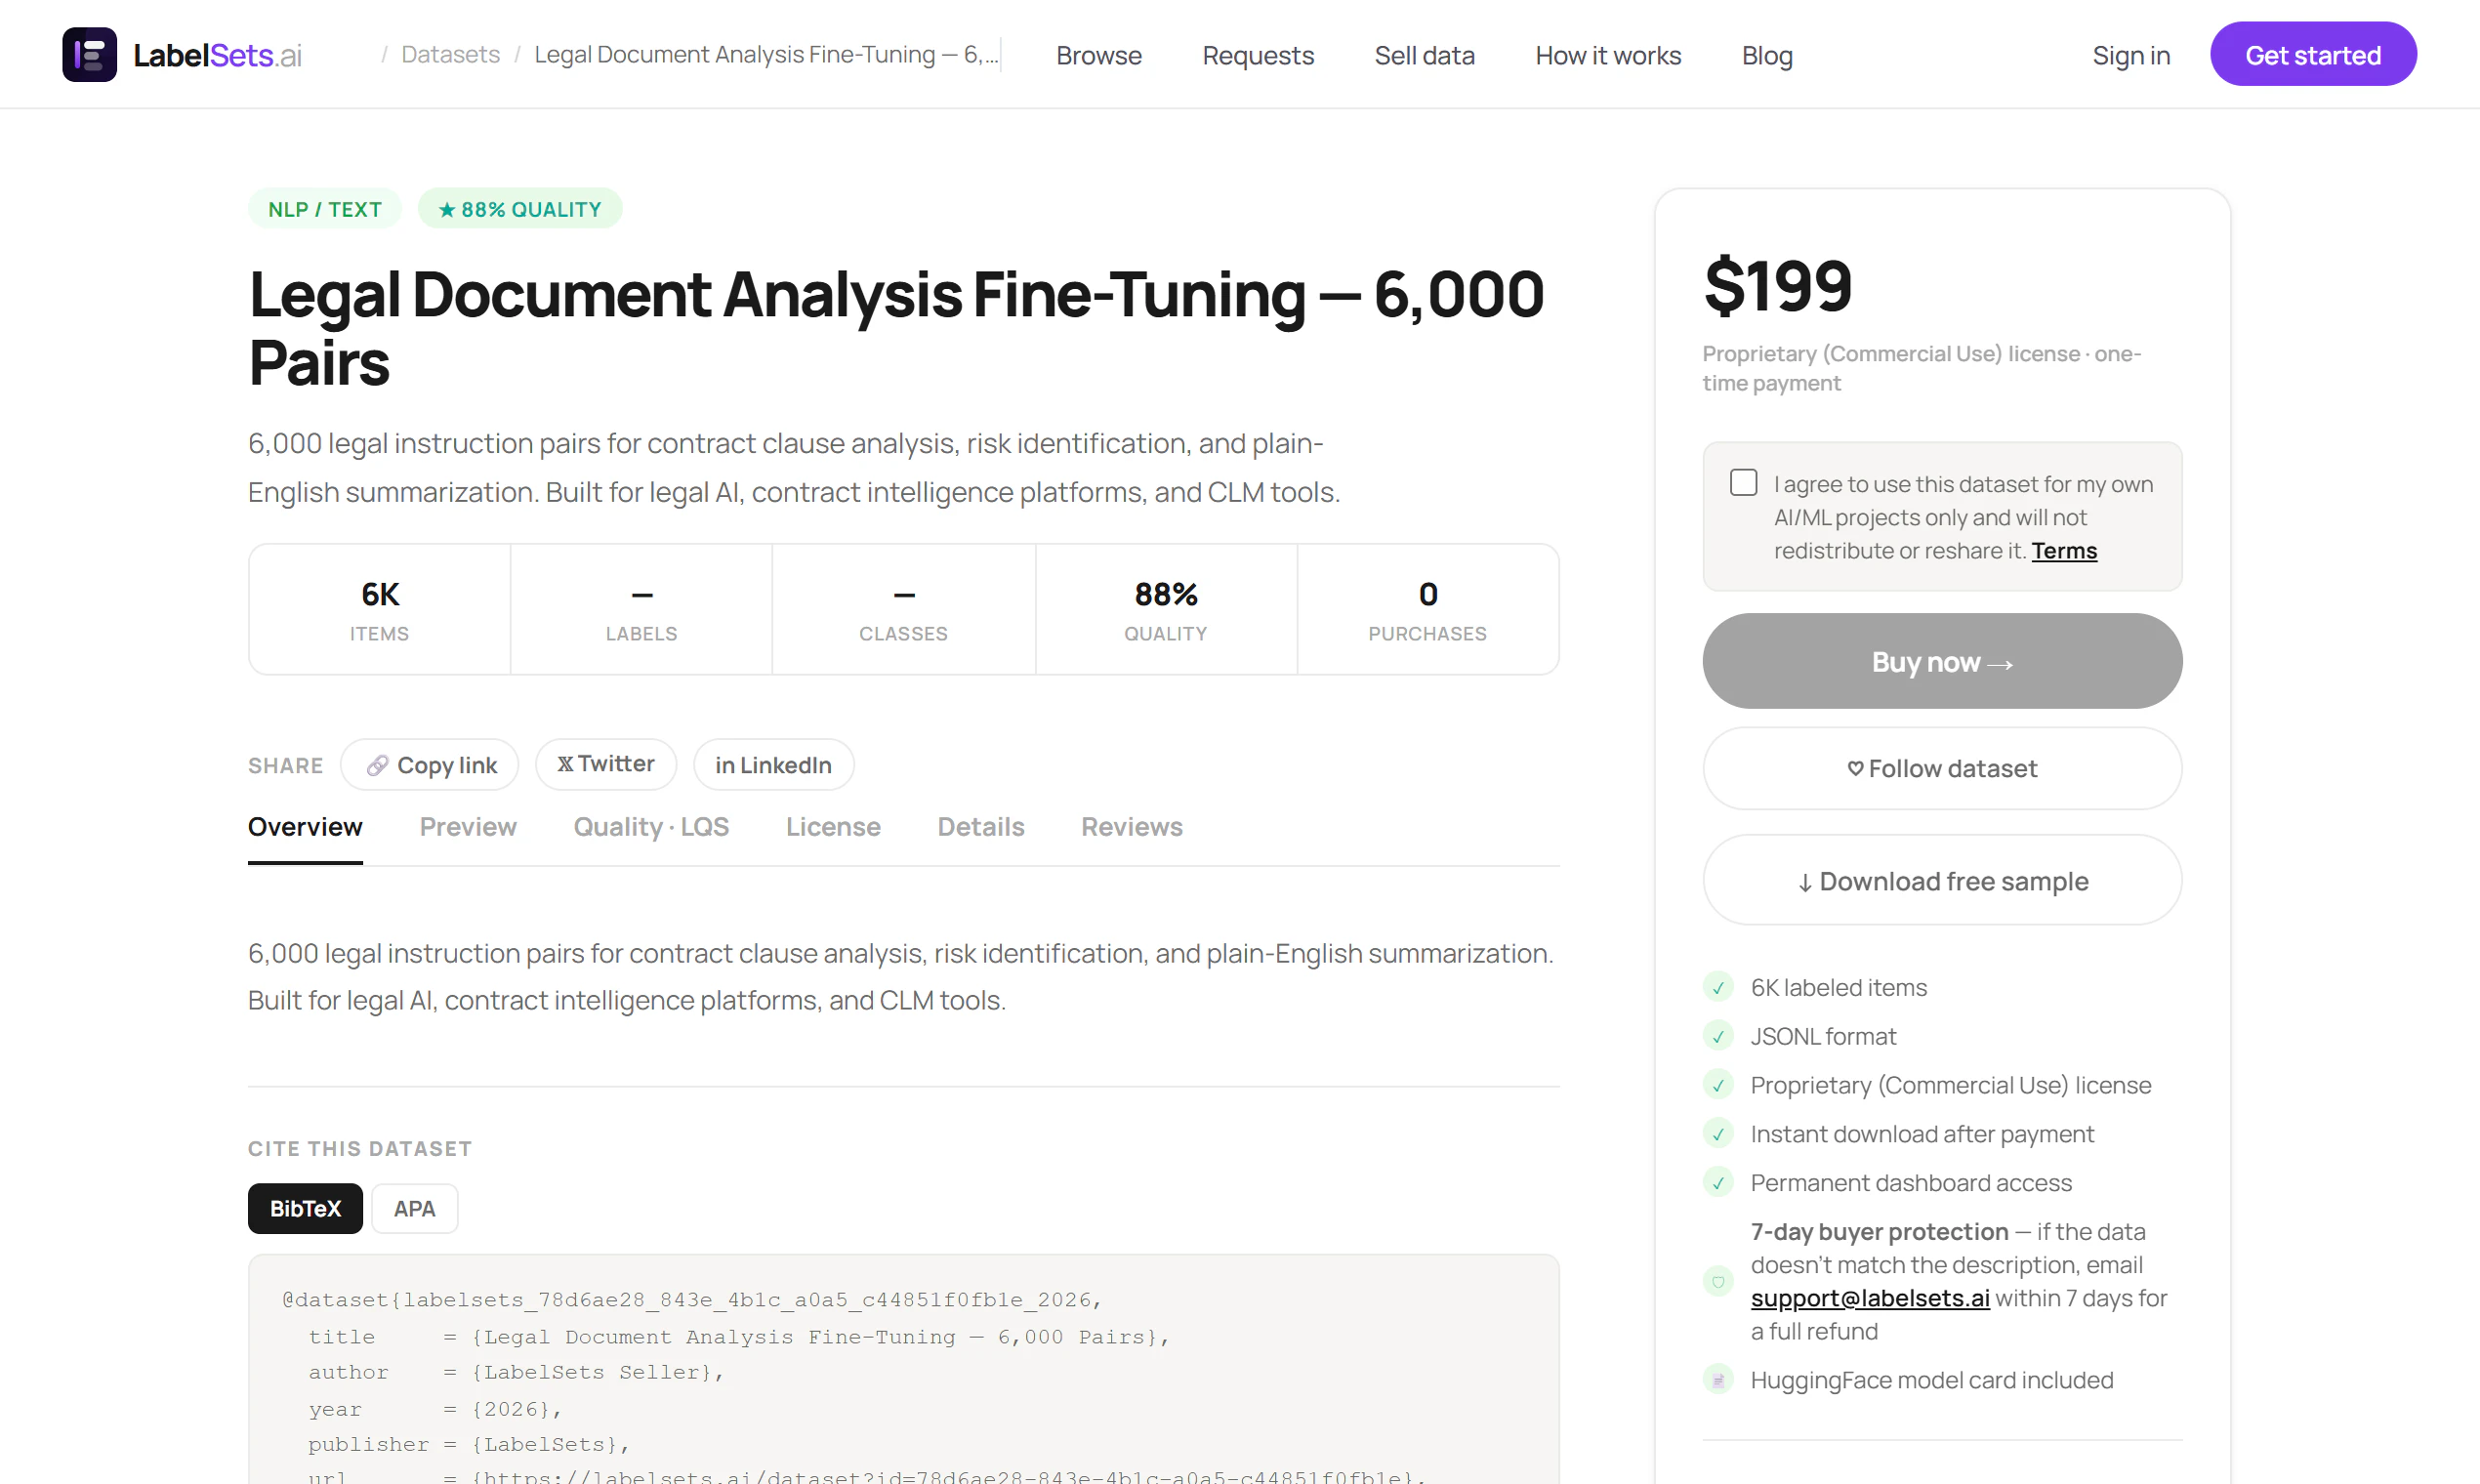
Task: Check the dataset usage agreement checkbox
Action: tap(1743, 483)
